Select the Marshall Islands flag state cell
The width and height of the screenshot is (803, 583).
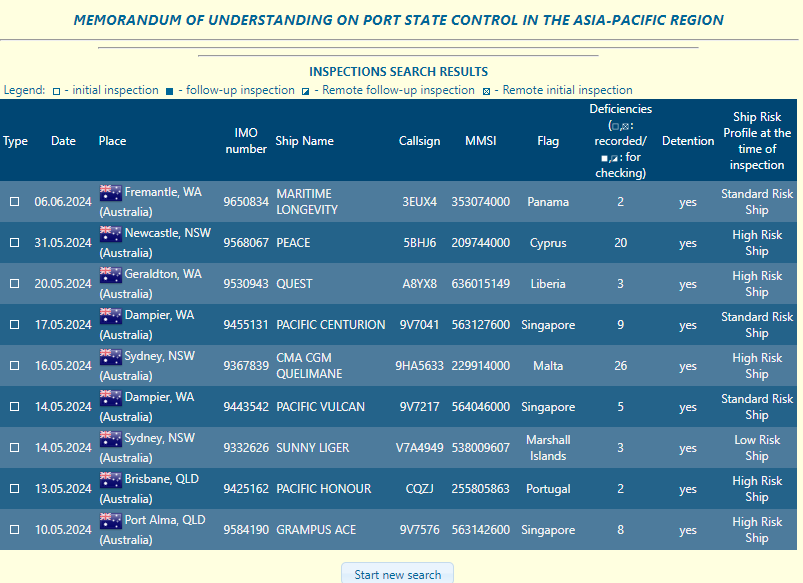548,447
